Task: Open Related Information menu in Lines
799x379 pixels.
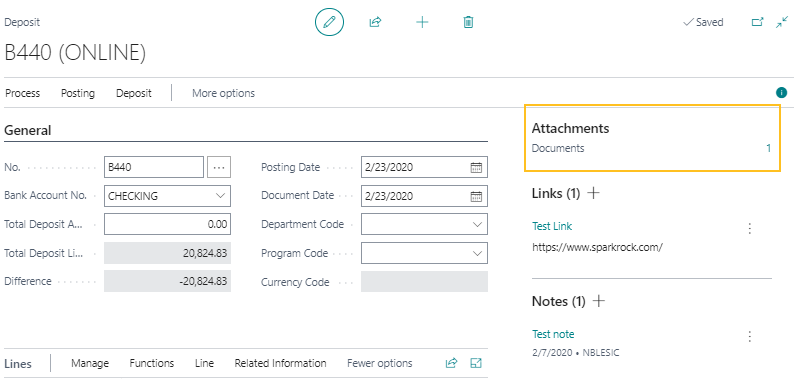Action: (280, 363)
